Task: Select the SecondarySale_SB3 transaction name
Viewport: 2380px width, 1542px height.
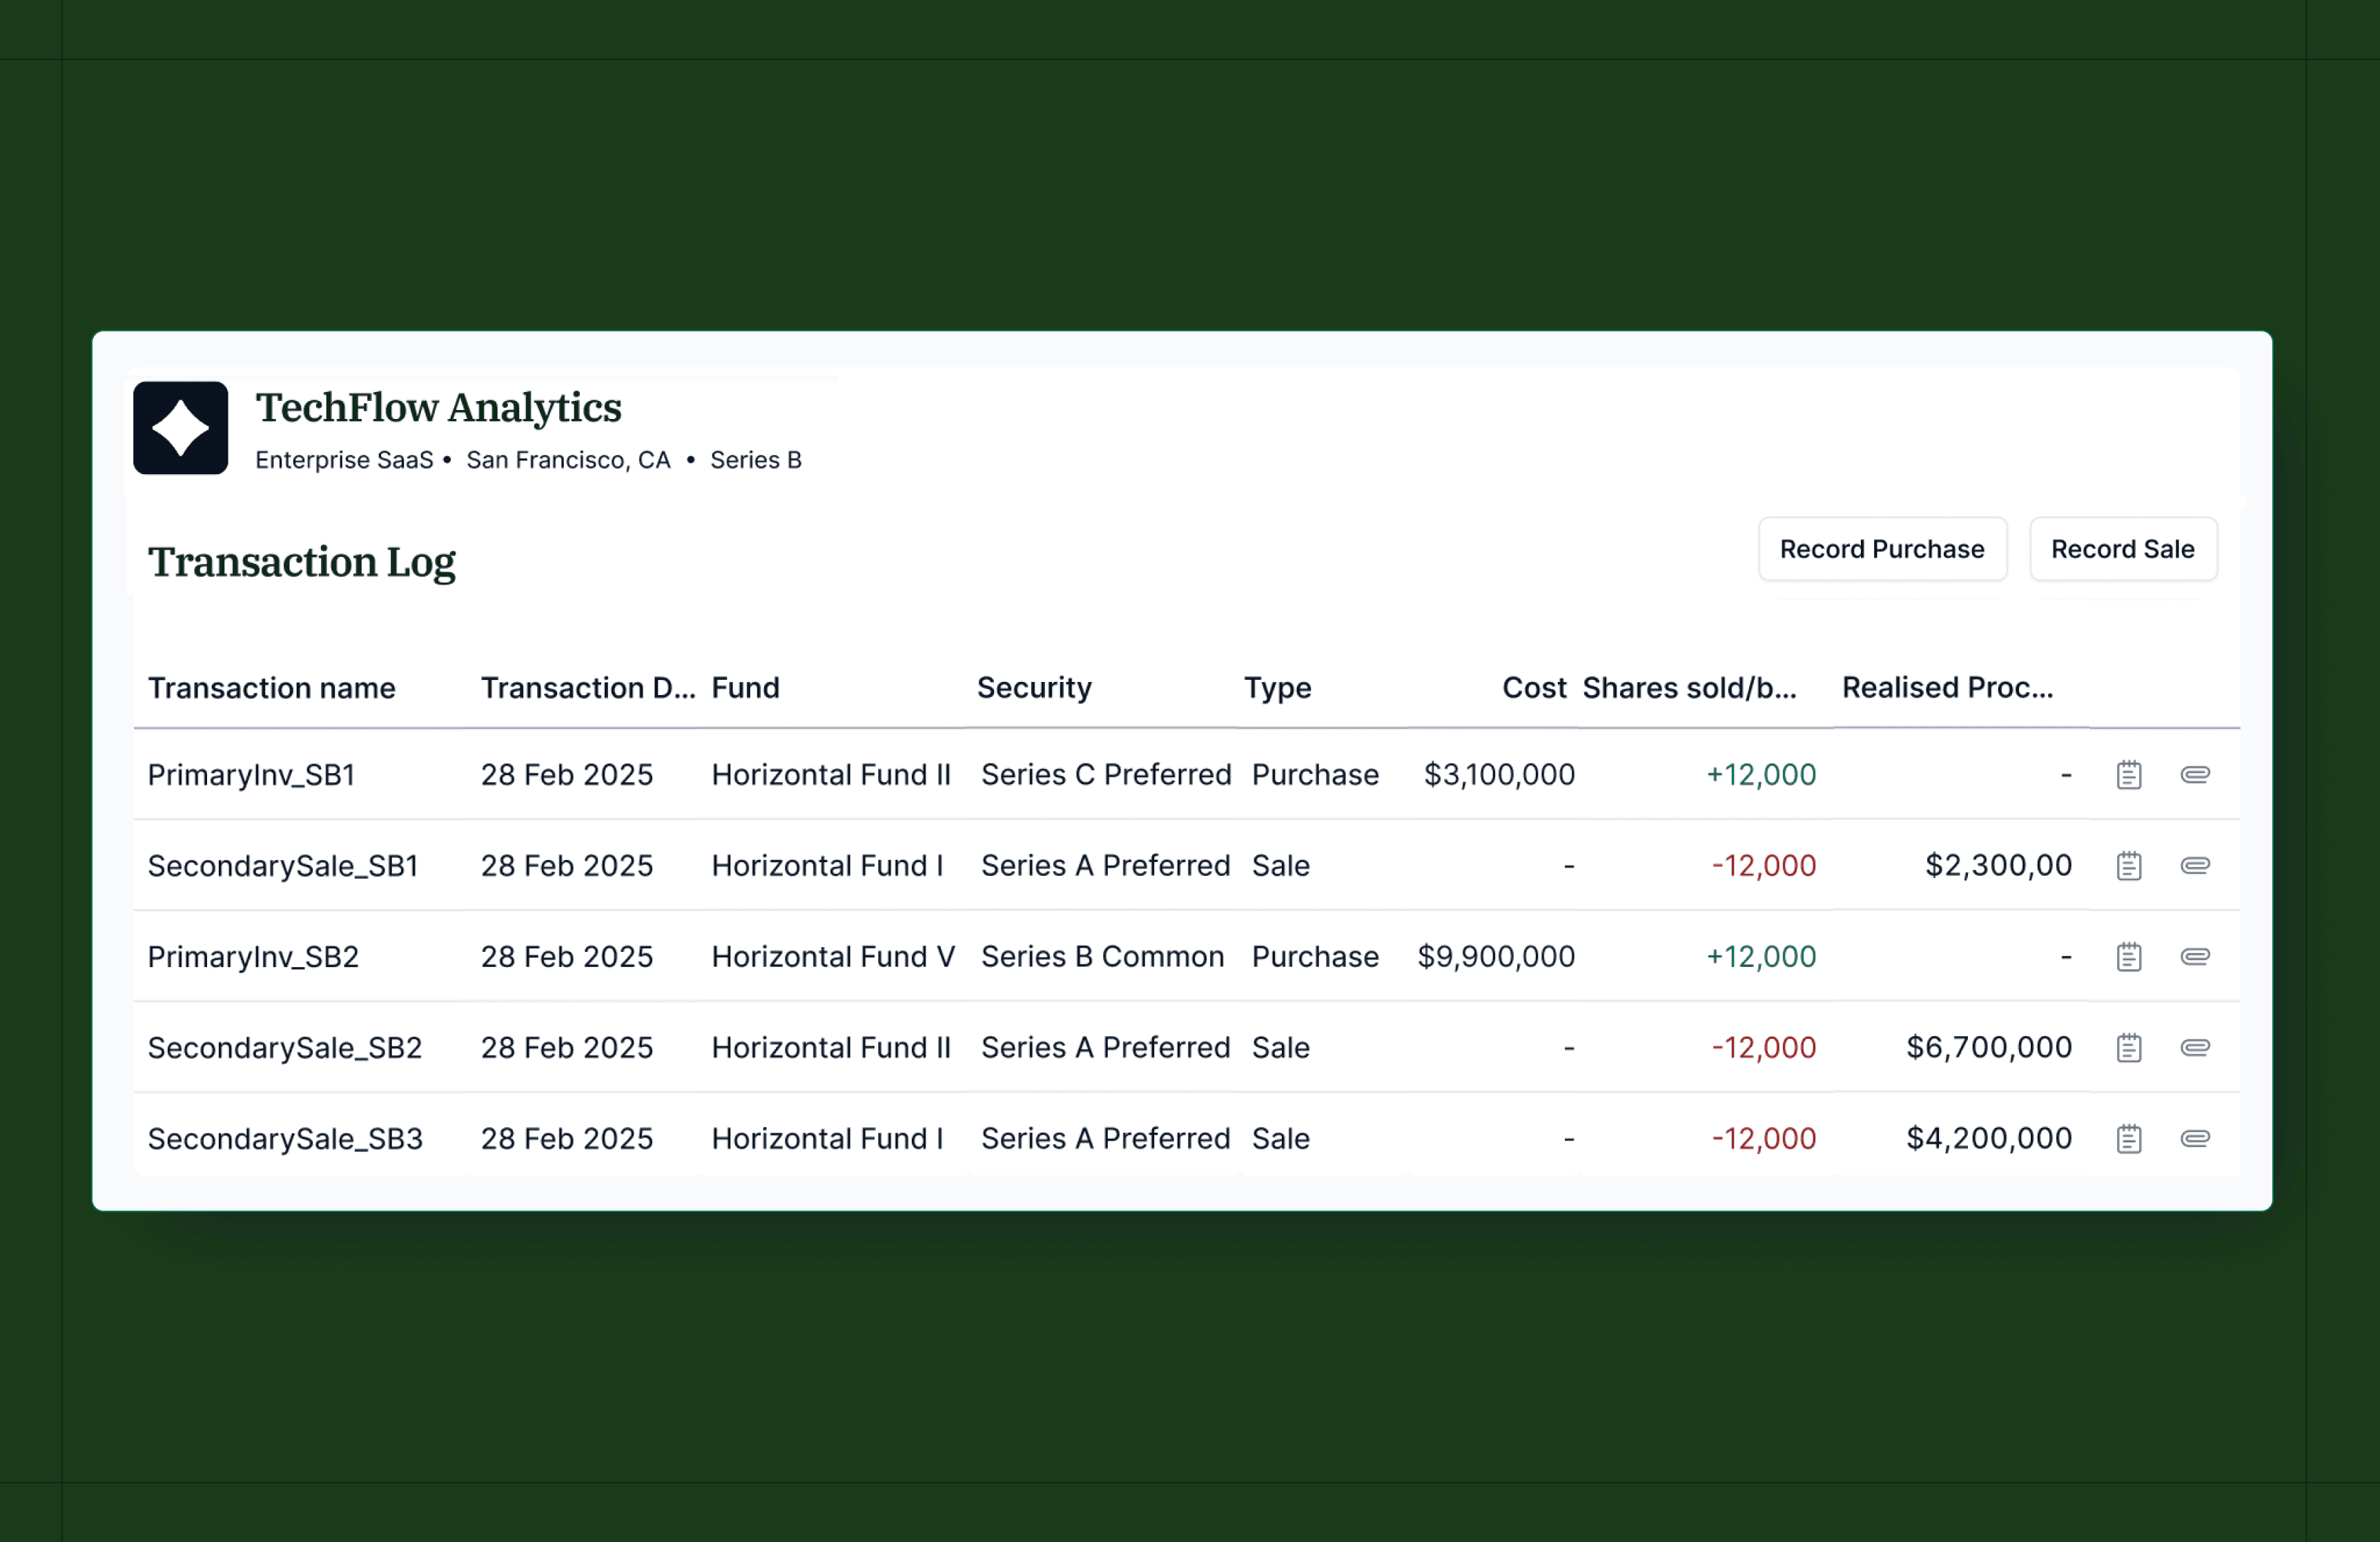Action: click(x=285, y=1139)
